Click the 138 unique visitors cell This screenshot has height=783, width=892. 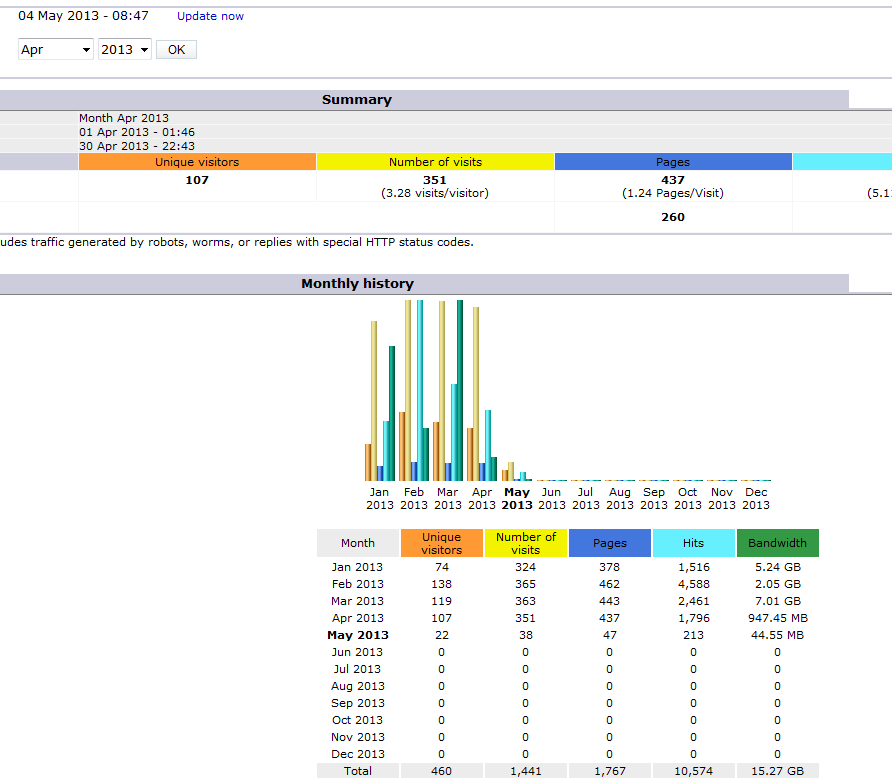(x=441, y=584)
